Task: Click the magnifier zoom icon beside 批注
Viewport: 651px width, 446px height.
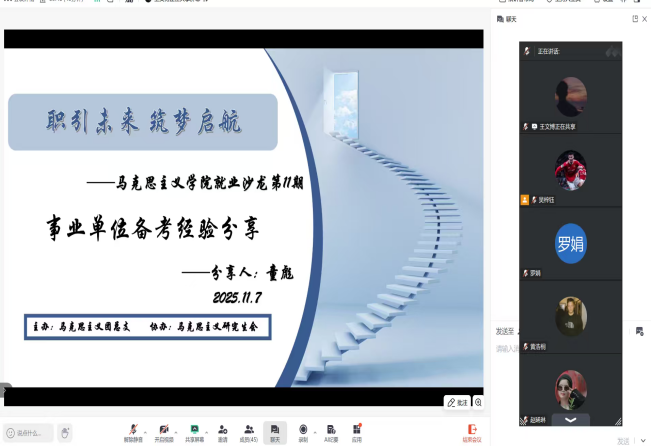Action: tap(478, 402)
